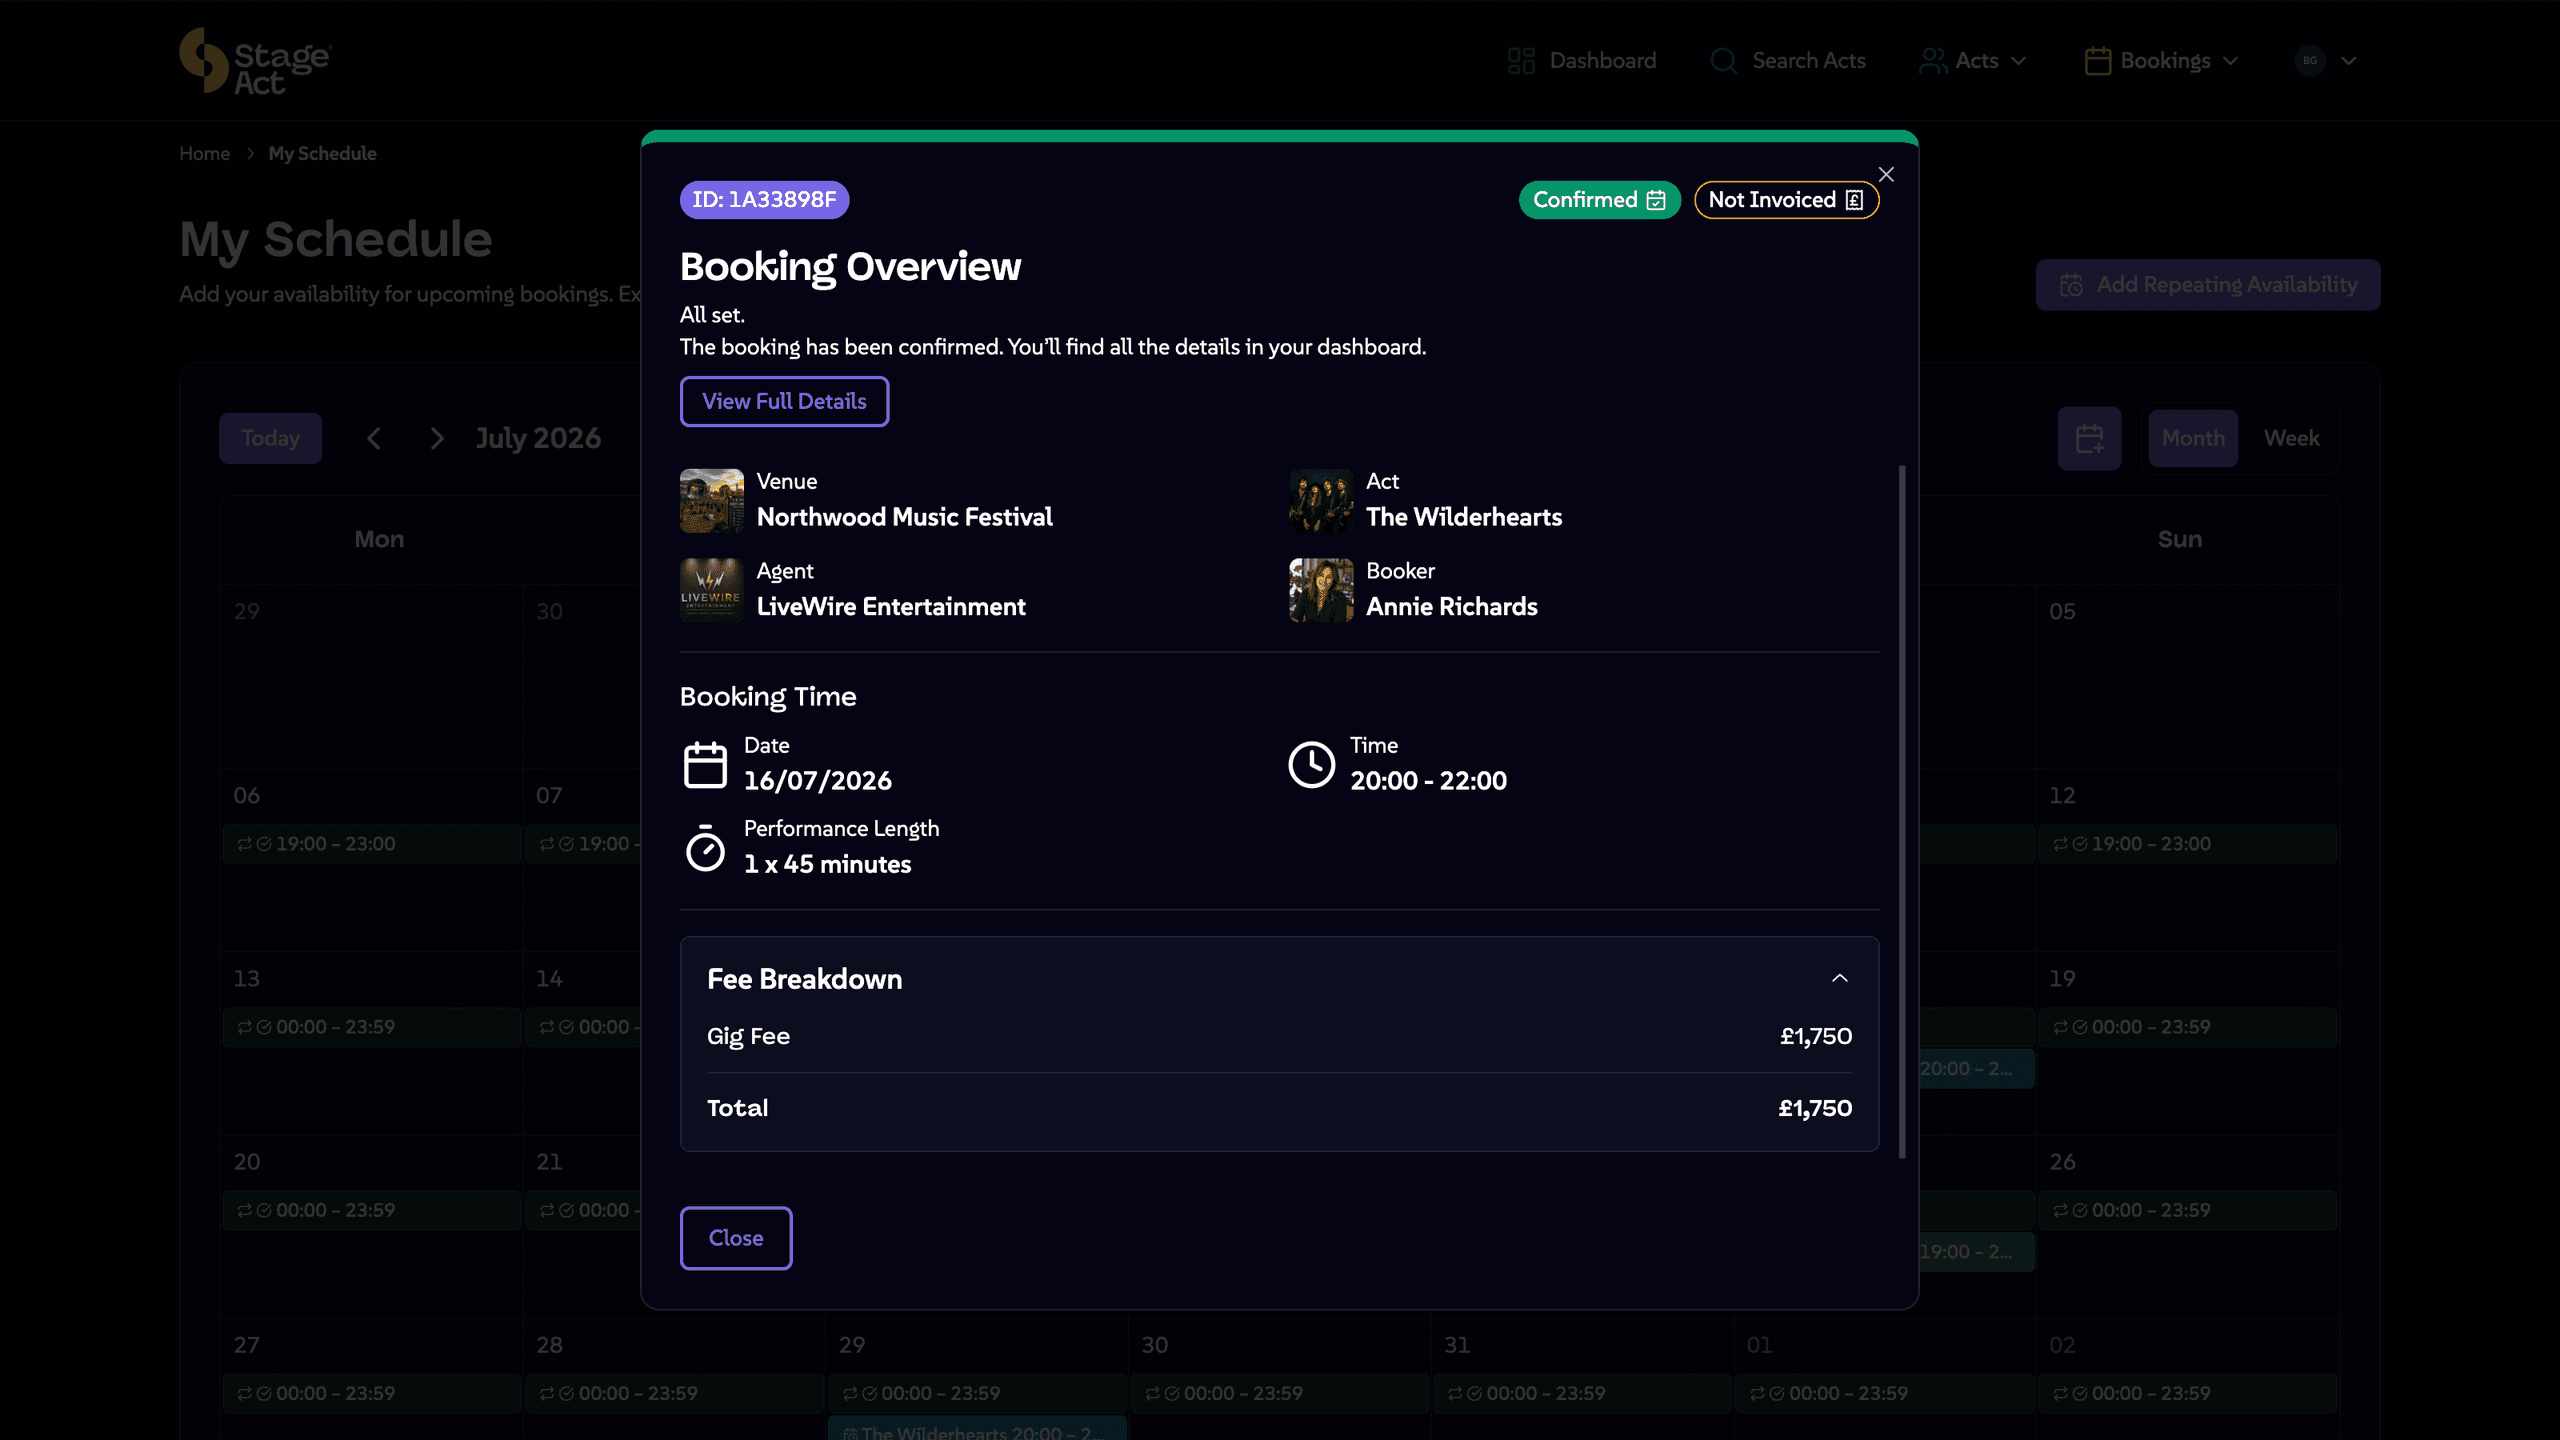Collapse the Fee Breakdown section
The width and height of the screenshot is (2560, 1440).
(x=1839, y=978)
